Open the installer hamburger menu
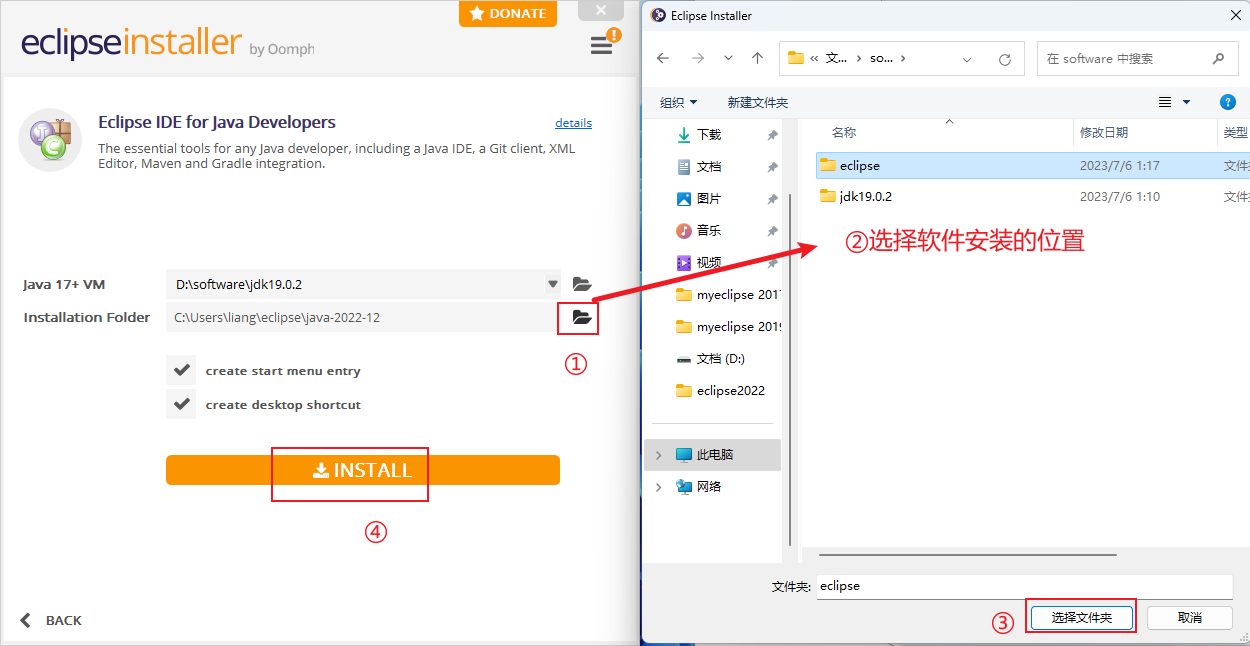This screenshot has width=1250, height=646. click(601, 46)
